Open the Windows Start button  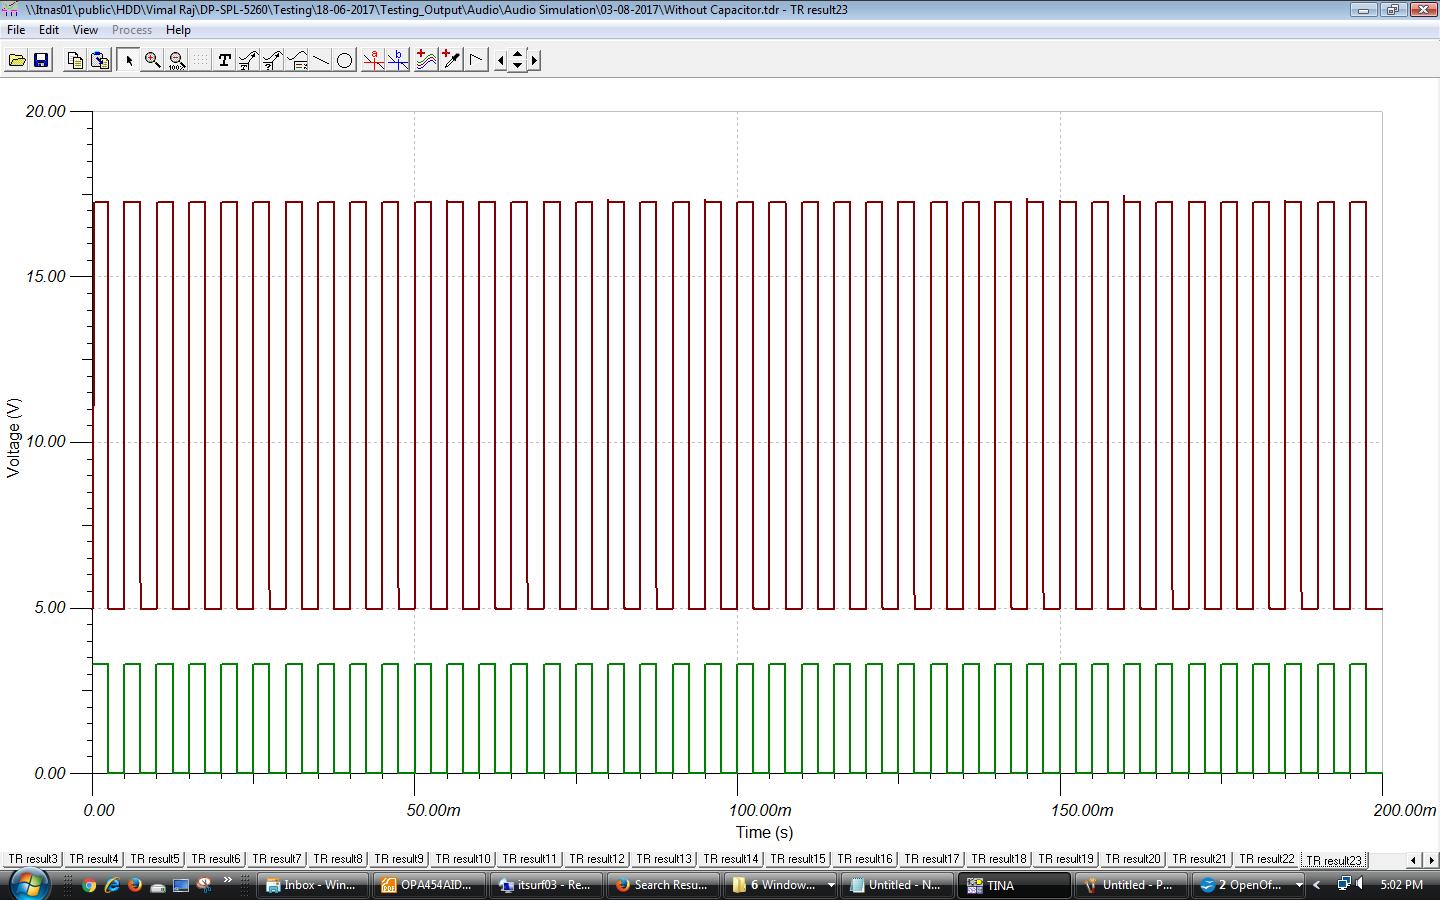[28, 884]
